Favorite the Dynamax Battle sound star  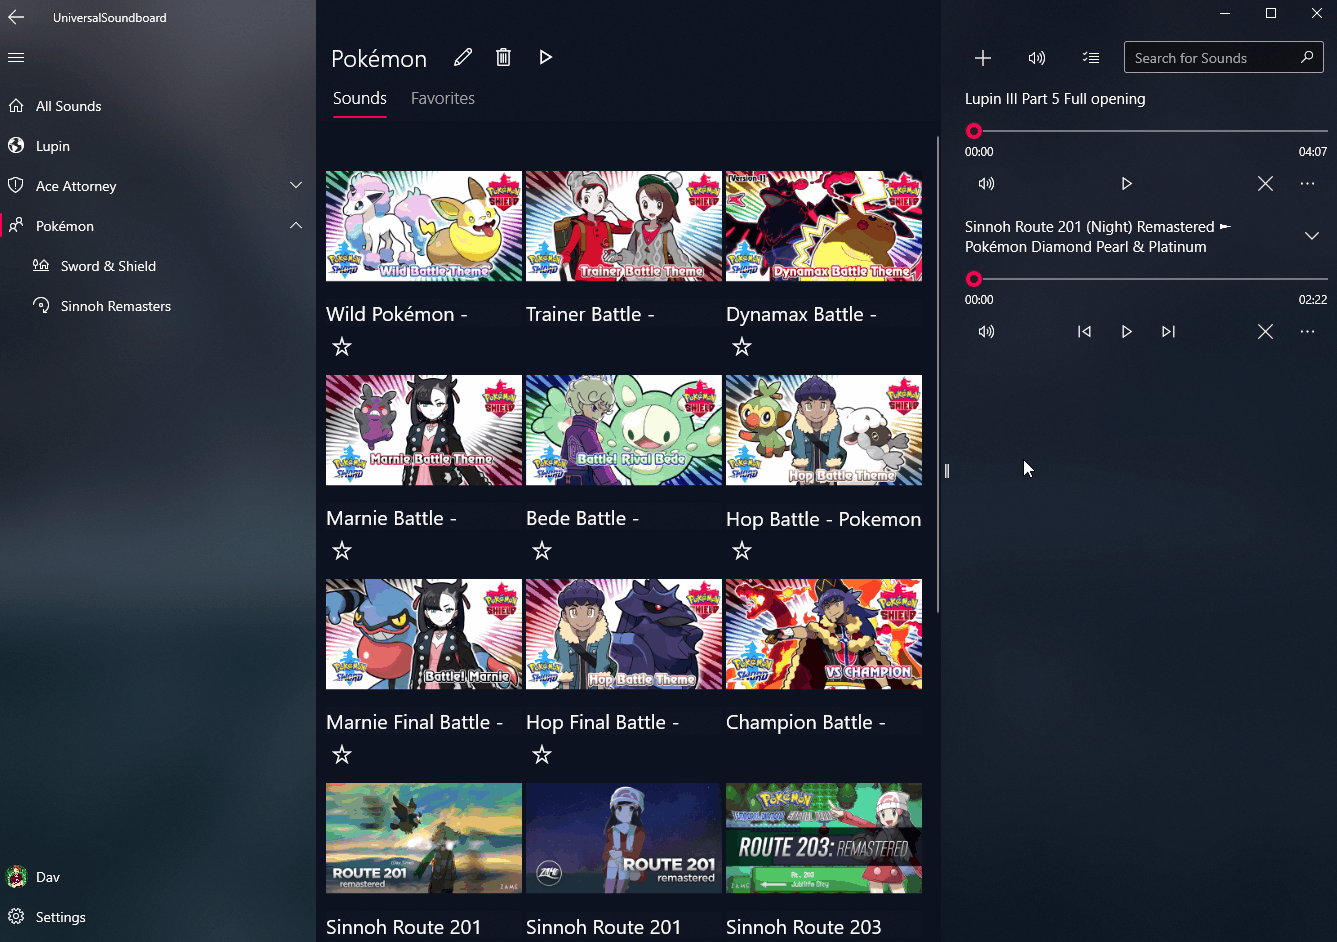click(742, 347)
